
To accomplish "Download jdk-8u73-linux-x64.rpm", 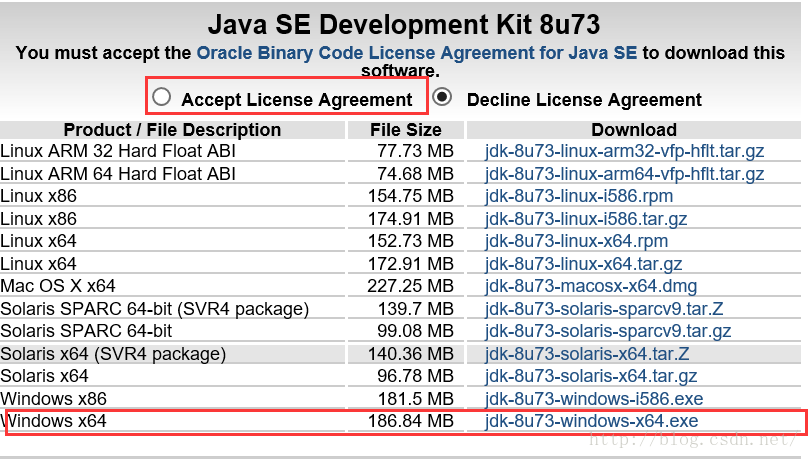I will (x=576, y=241).
